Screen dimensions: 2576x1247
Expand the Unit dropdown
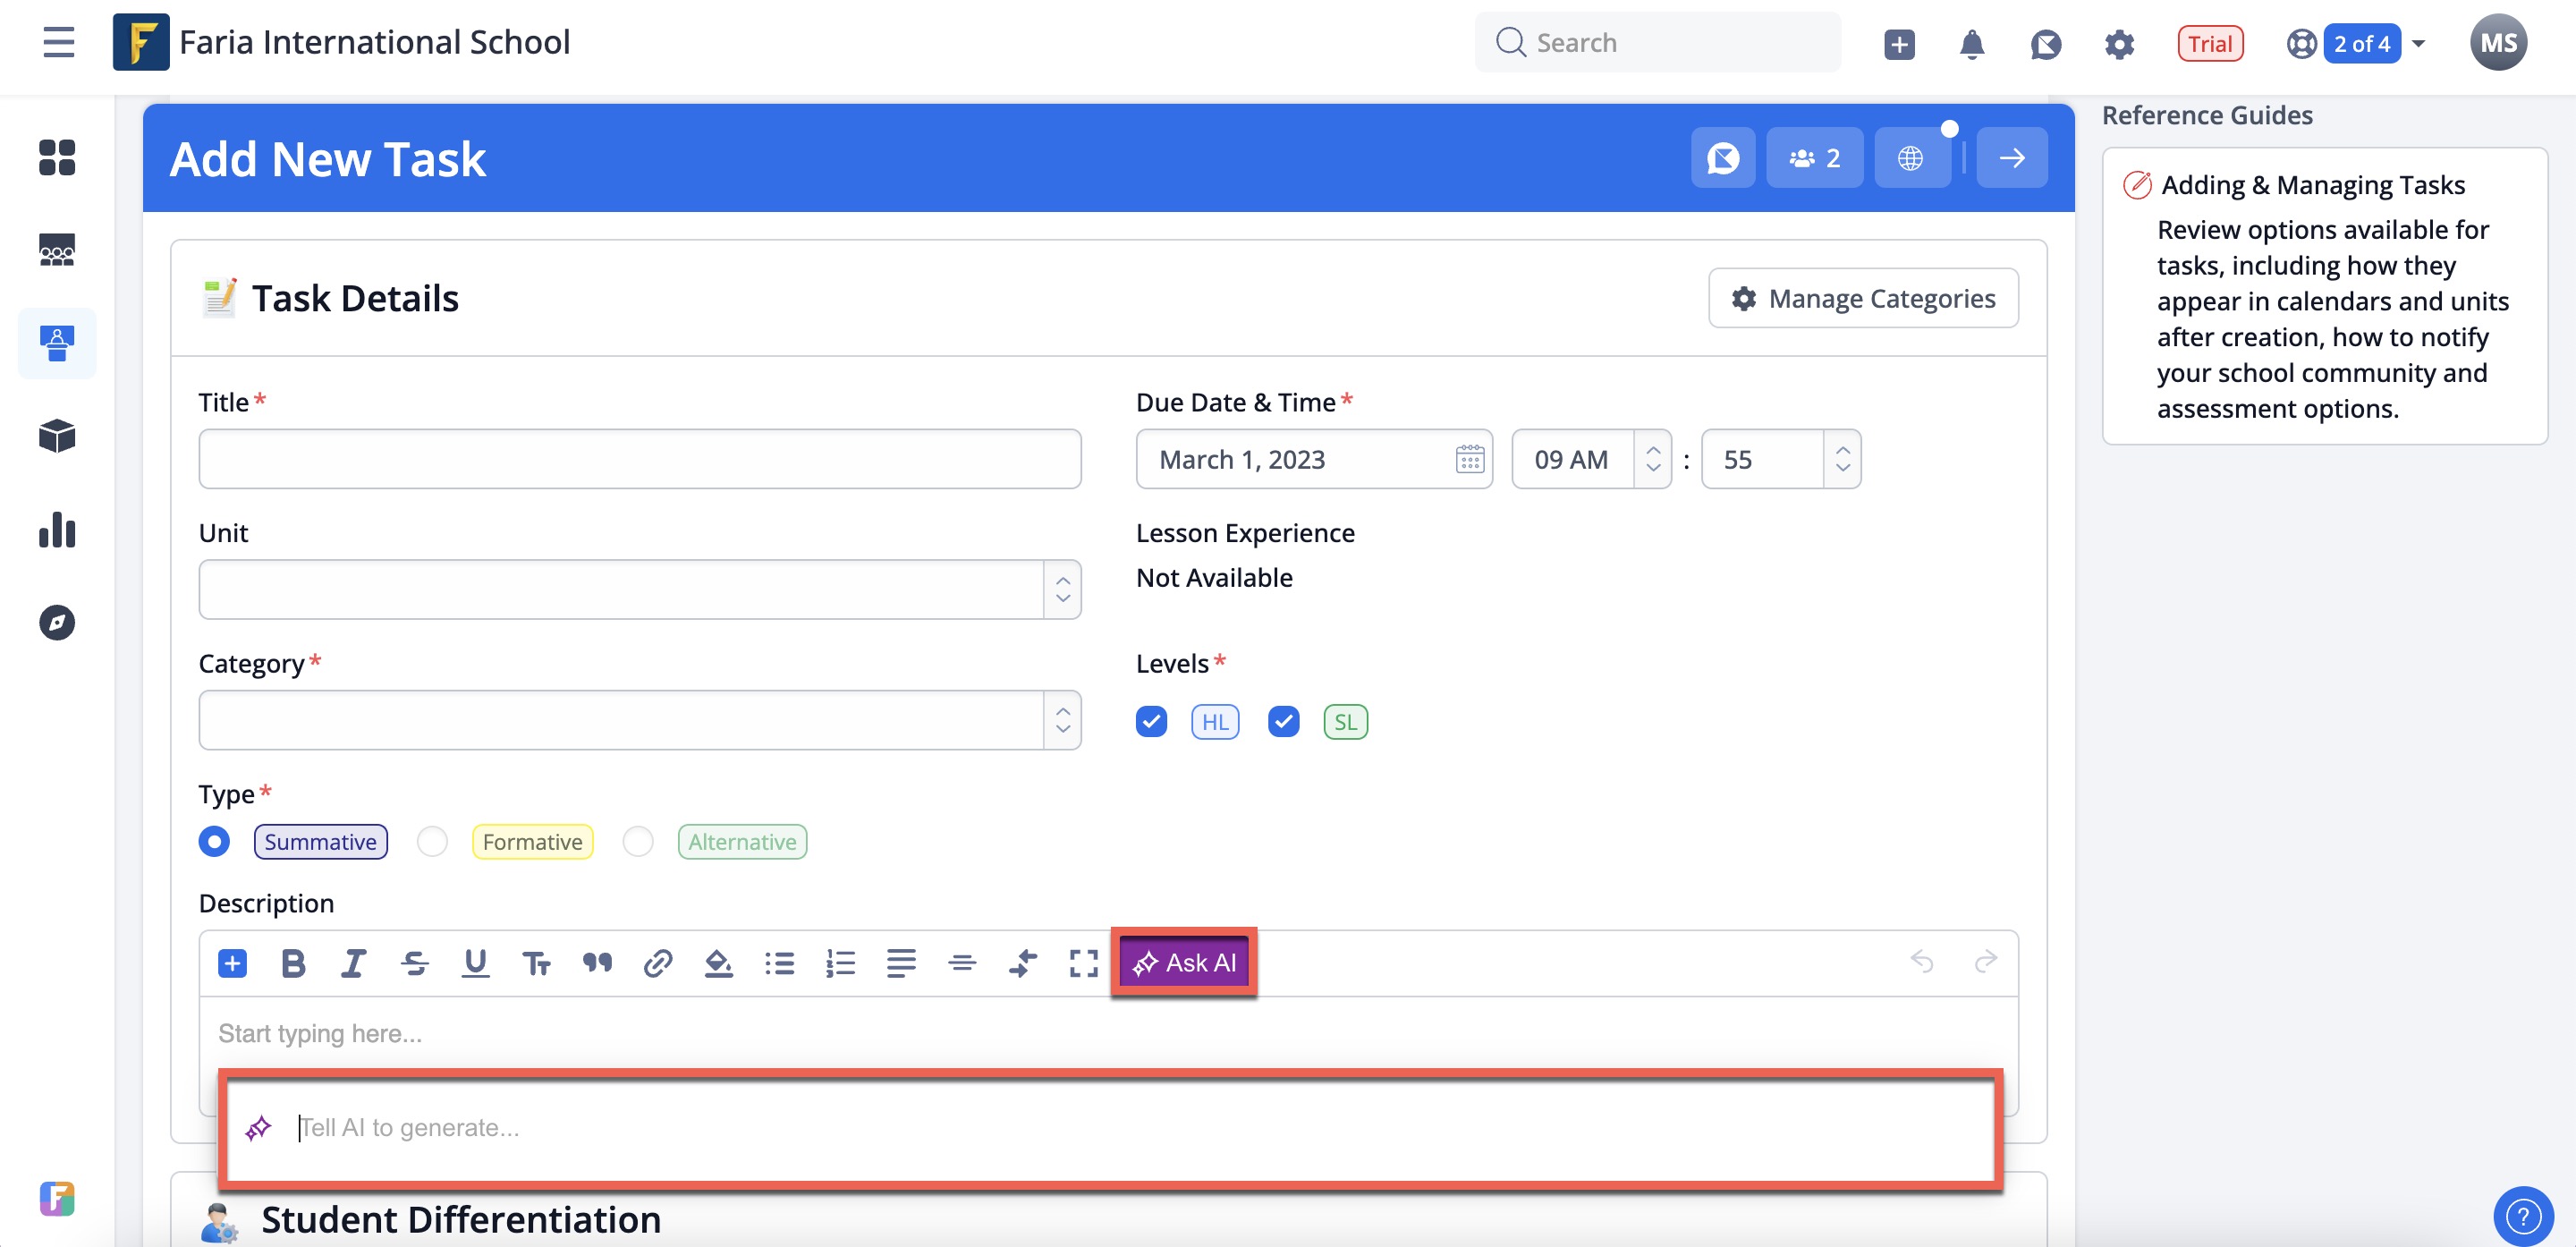1062,590
